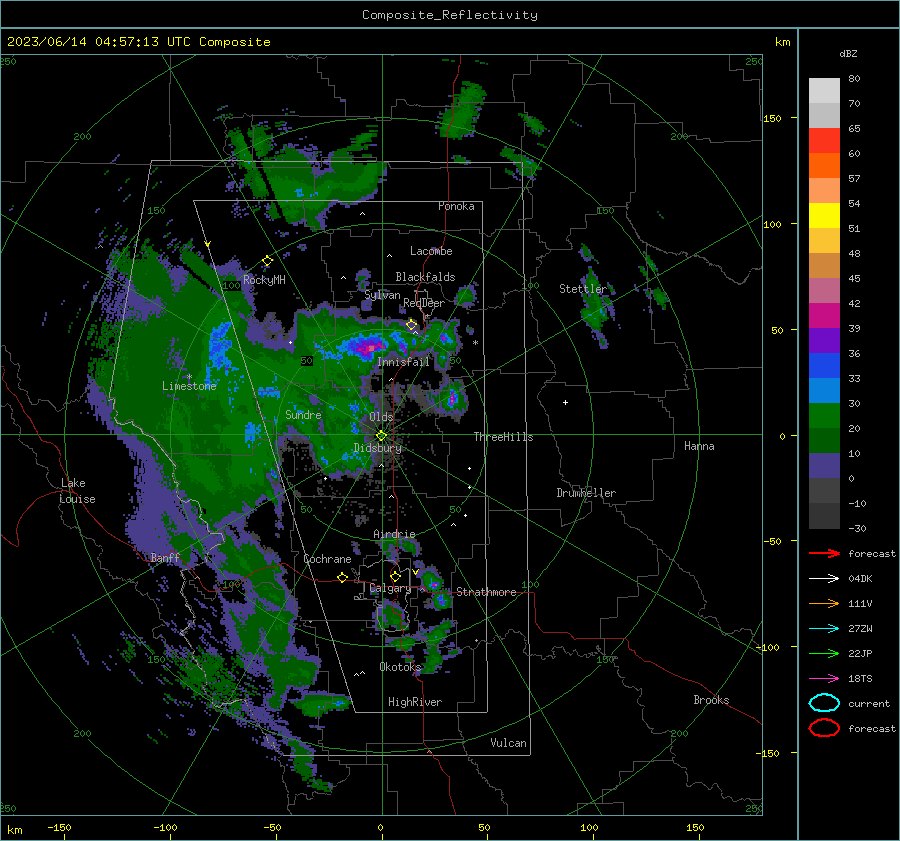Click the Drumheller city label
The image size is (900, 841).
point(586,493)
